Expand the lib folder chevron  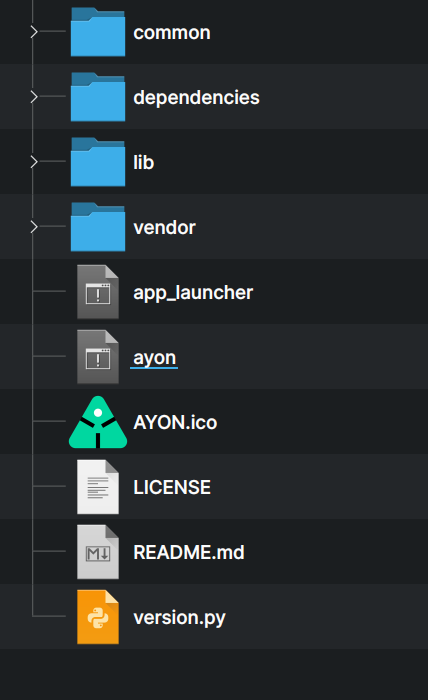(34, 162)
